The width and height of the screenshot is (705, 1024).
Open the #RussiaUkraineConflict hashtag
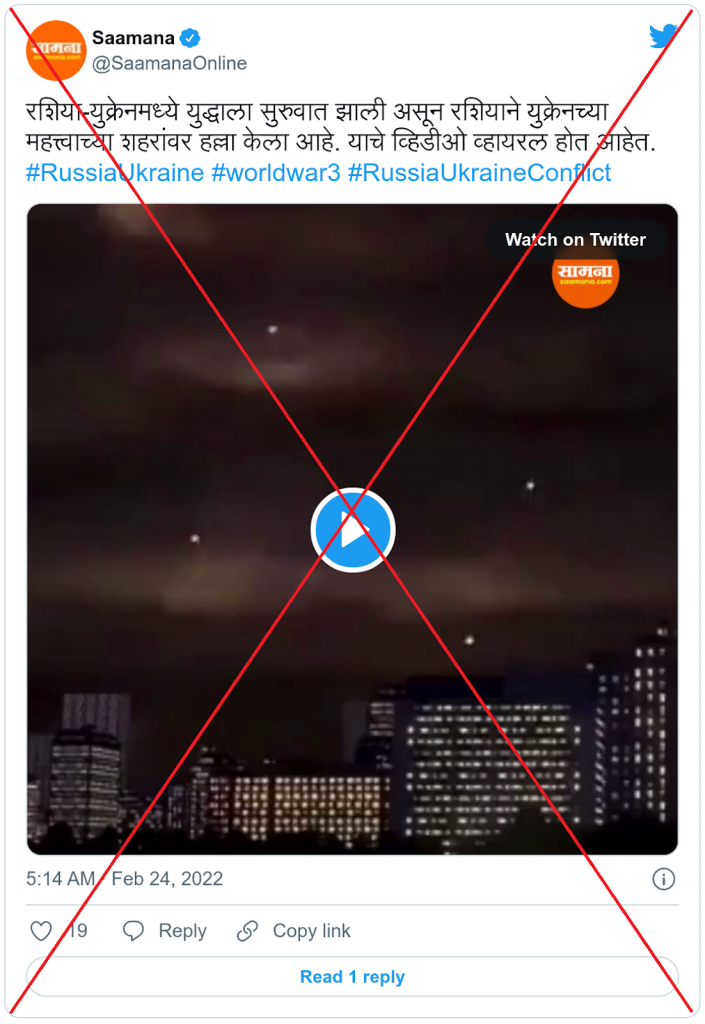480,173
